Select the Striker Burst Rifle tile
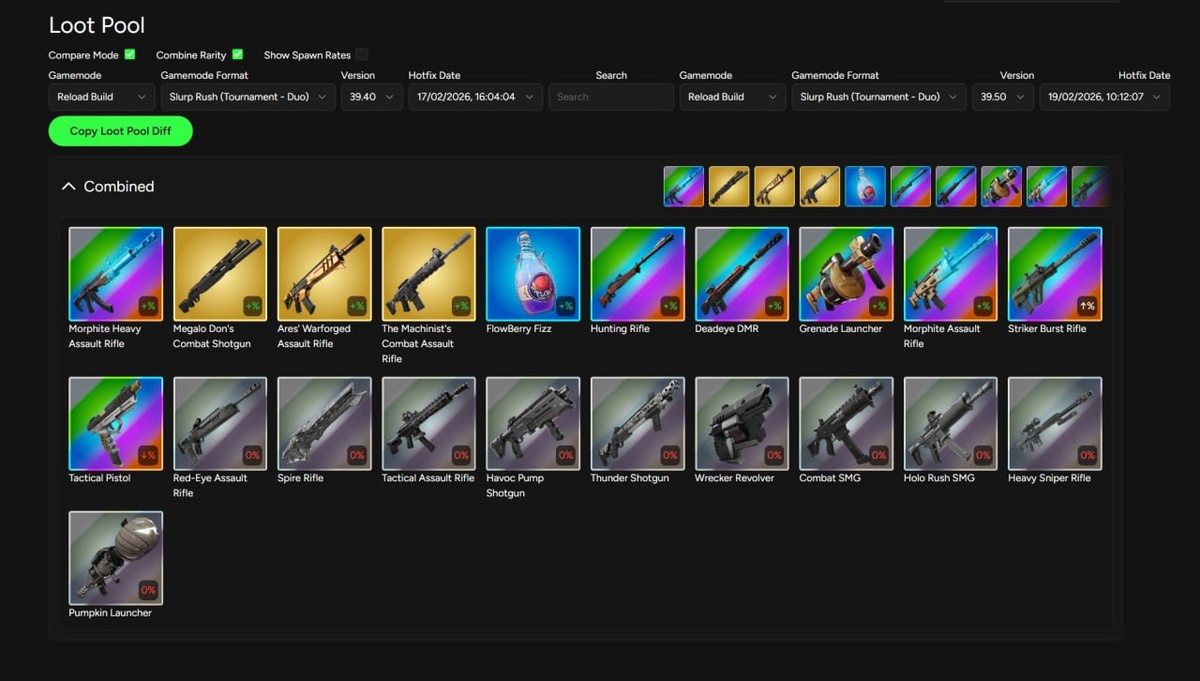 pos(1055,274)
